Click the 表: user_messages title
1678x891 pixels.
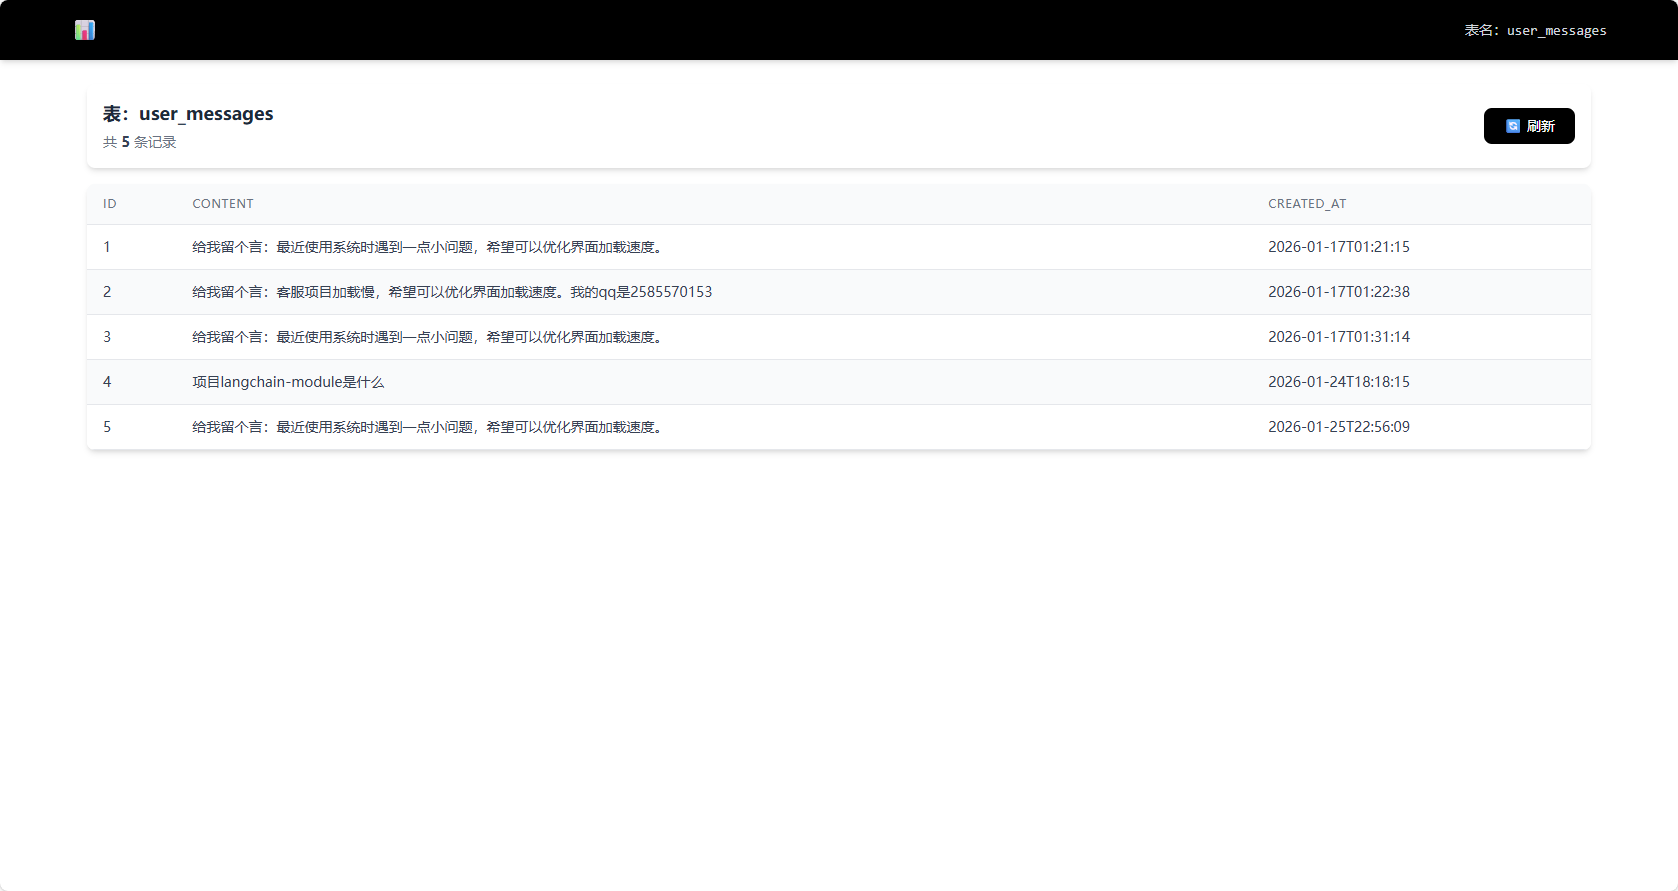(x=188, y=114)
